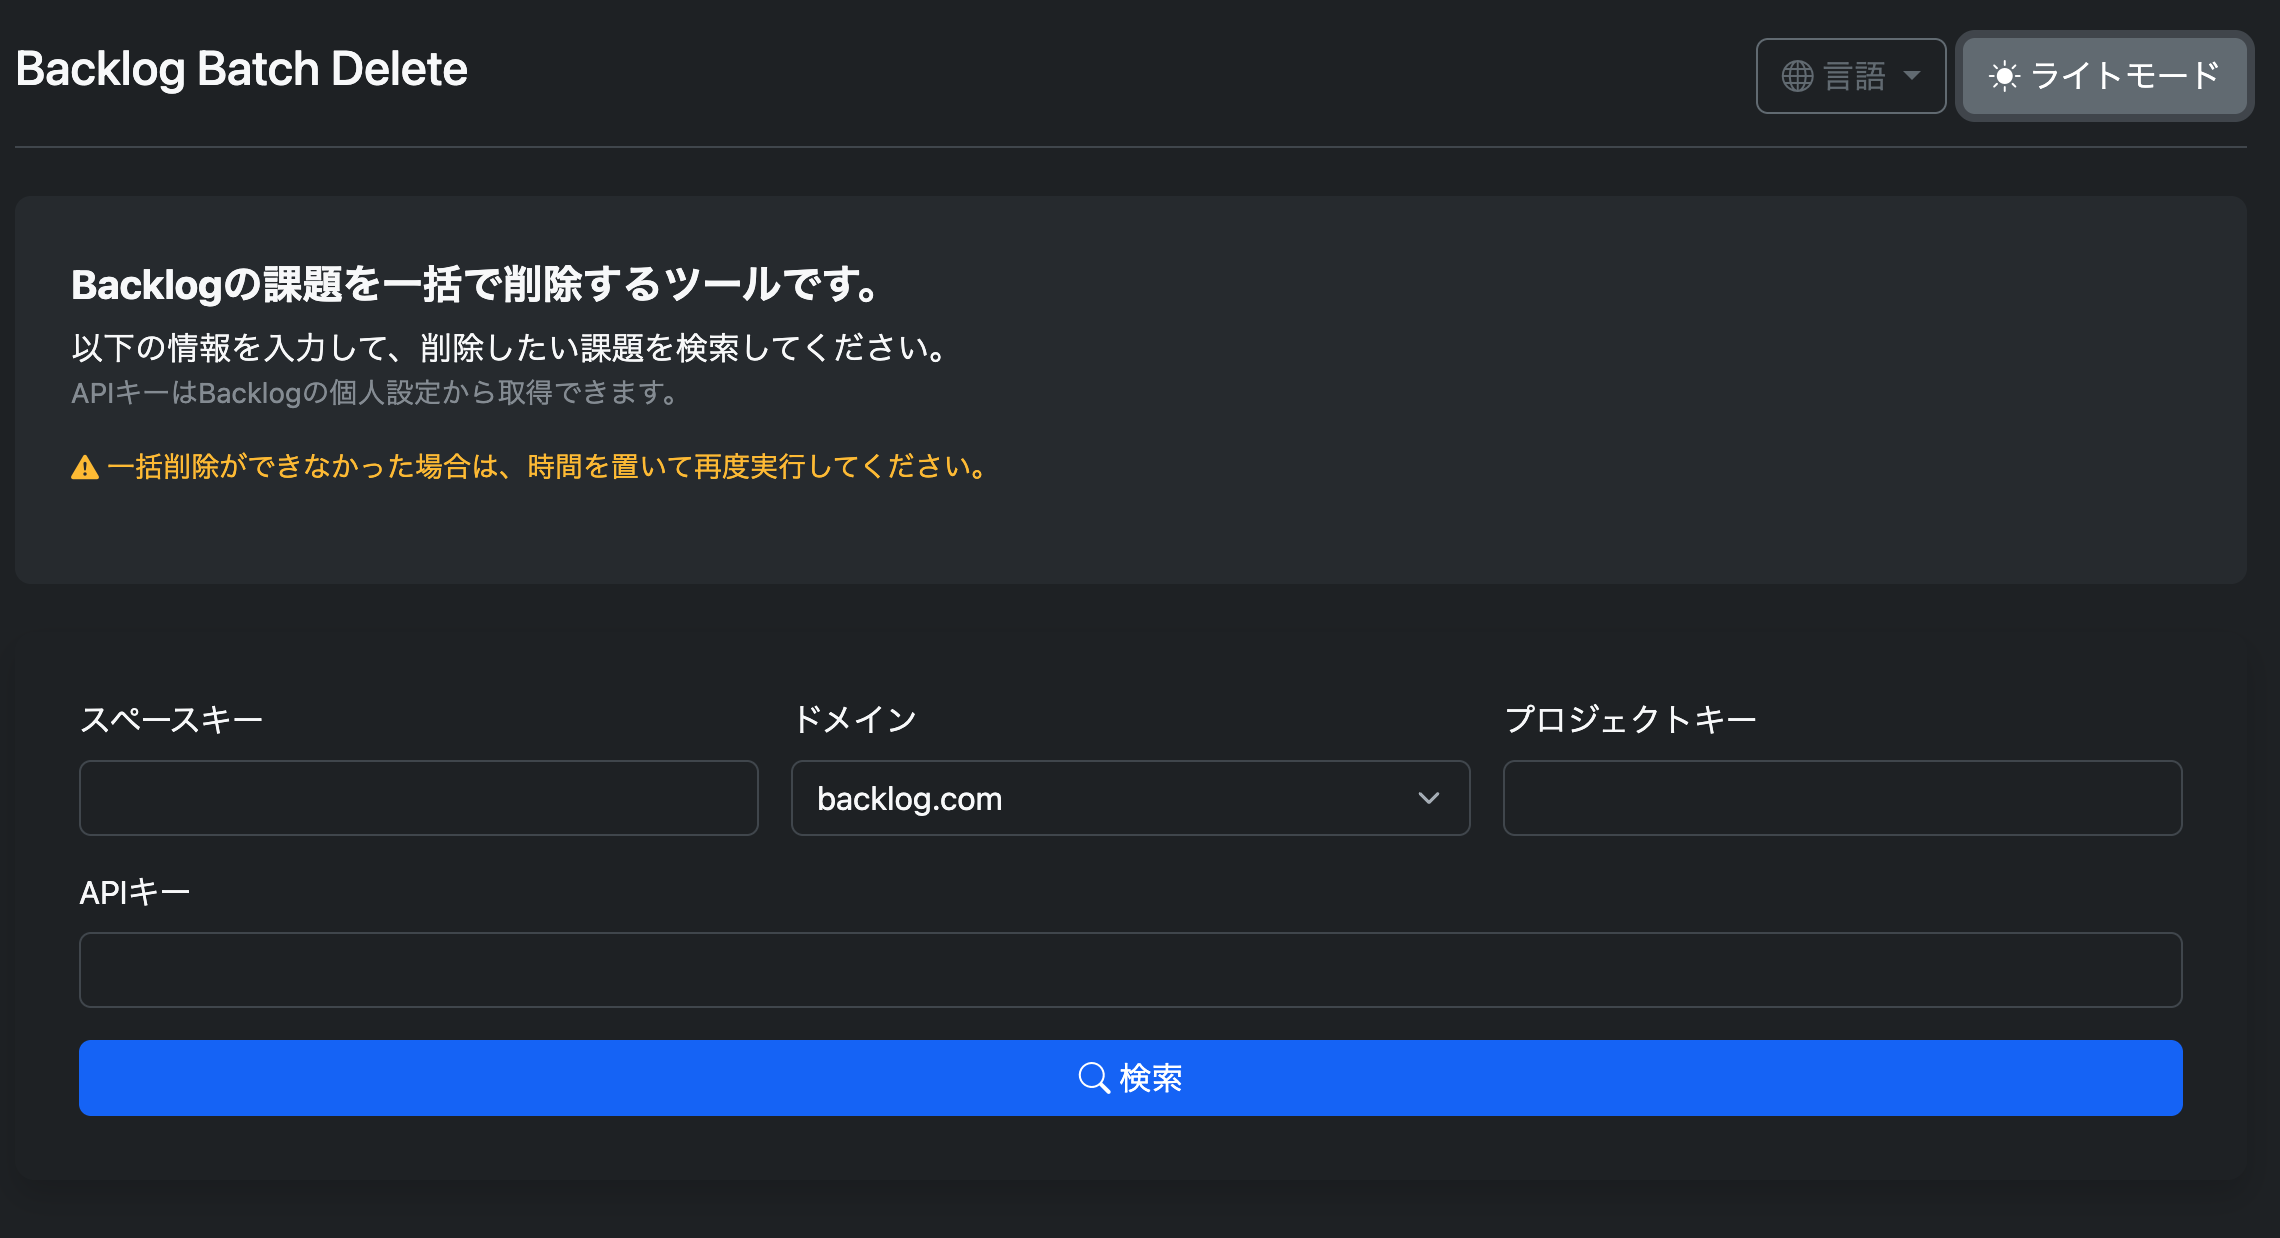Click the ドメイン field label
The image size is (2280, 1238).
(855, 719)
